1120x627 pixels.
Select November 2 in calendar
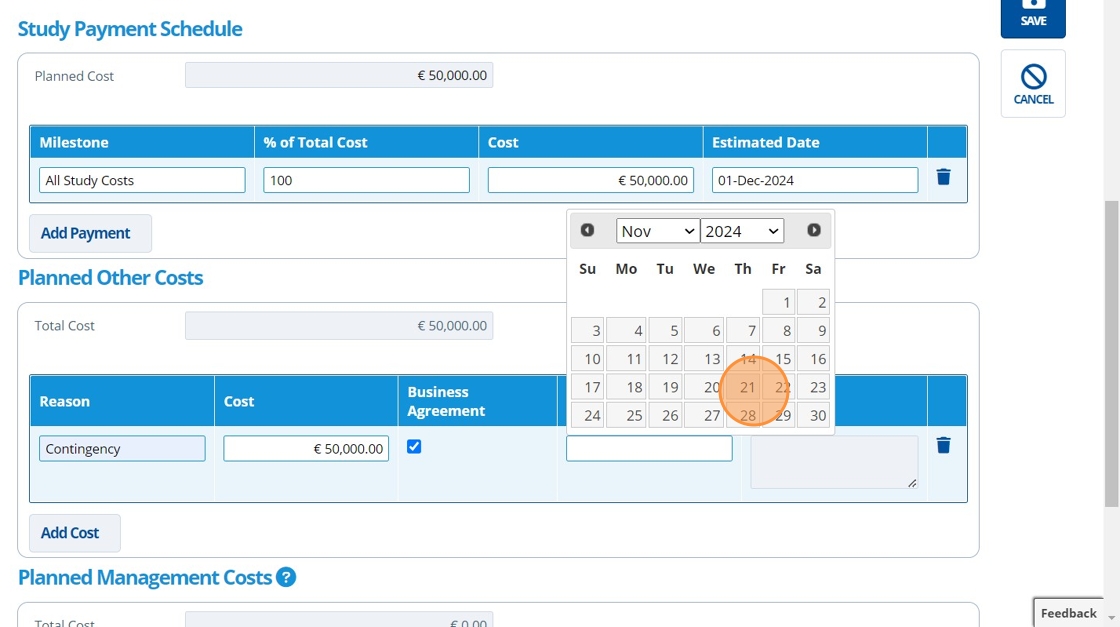click(x=814, y=302)
